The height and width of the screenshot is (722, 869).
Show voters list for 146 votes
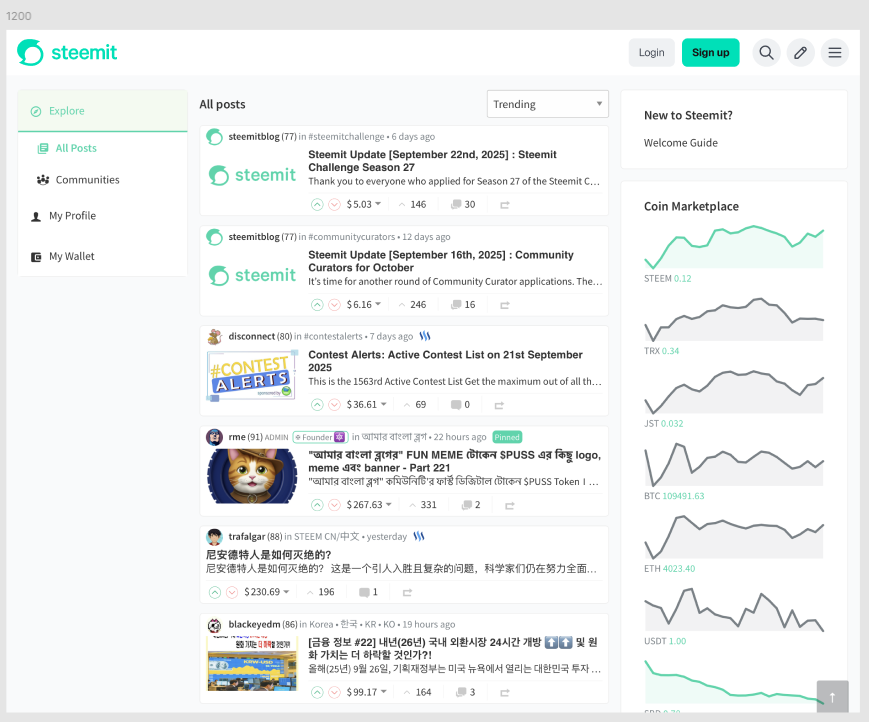pos(412,204)
